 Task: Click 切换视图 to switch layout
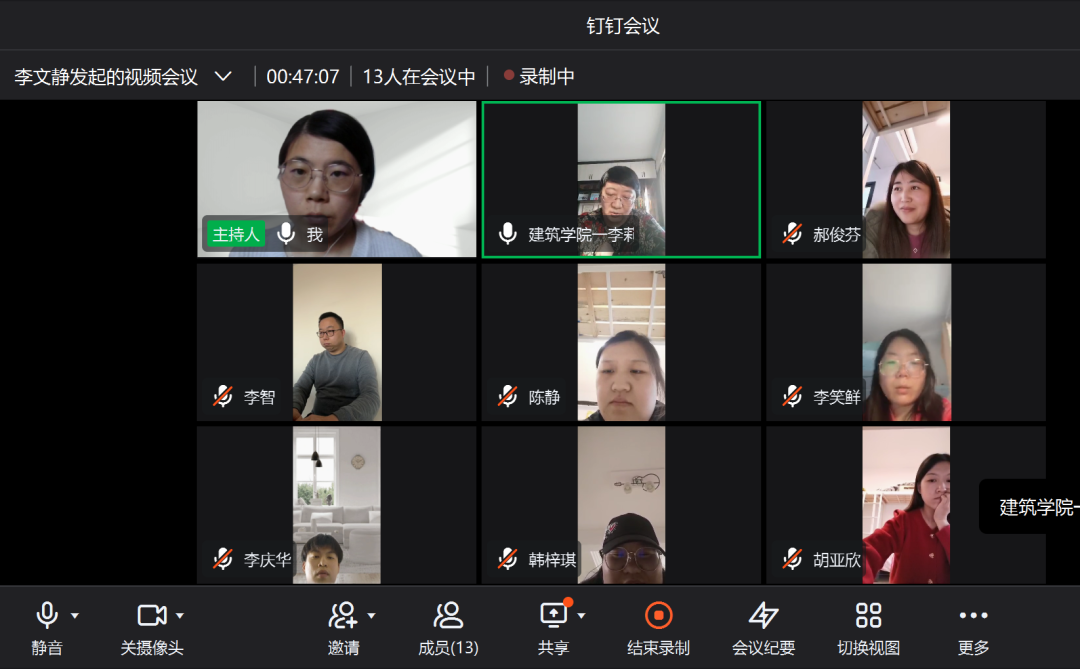pos(868,615)
